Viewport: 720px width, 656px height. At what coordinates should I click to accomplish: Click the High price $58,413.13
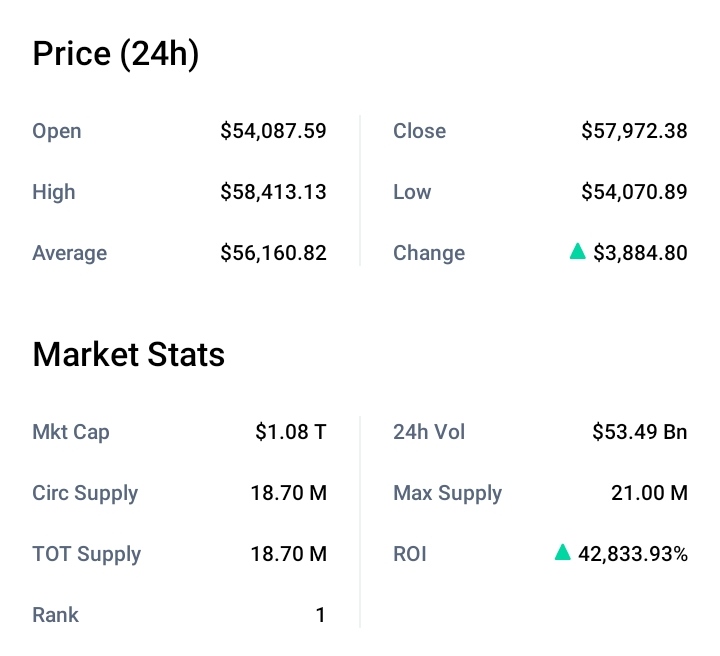point(273,192)
